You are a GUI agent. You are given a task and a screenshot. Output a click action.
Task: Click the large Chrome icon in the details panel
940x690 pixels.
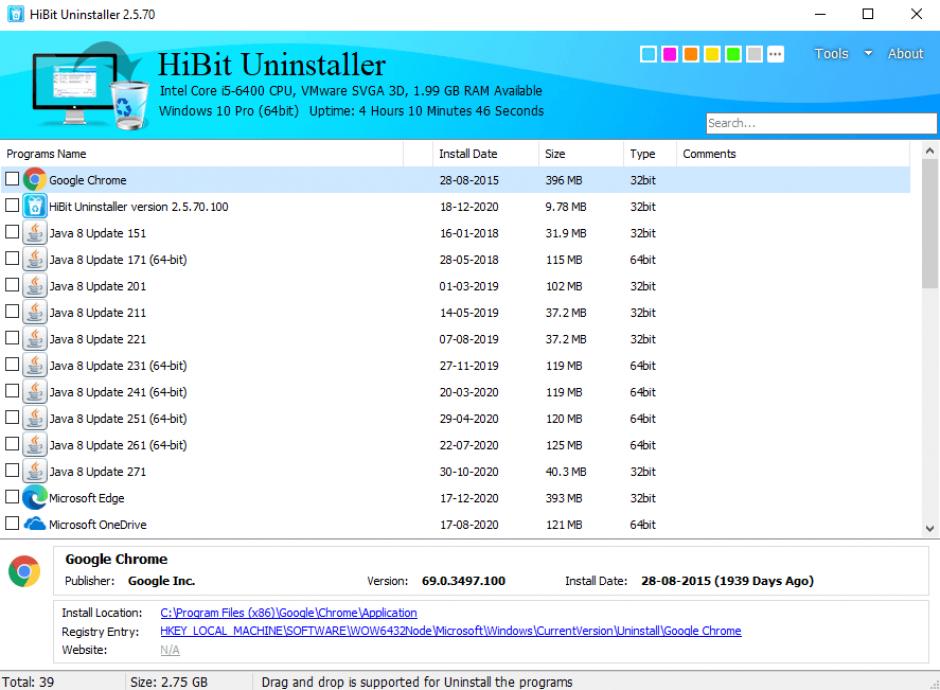24,571
